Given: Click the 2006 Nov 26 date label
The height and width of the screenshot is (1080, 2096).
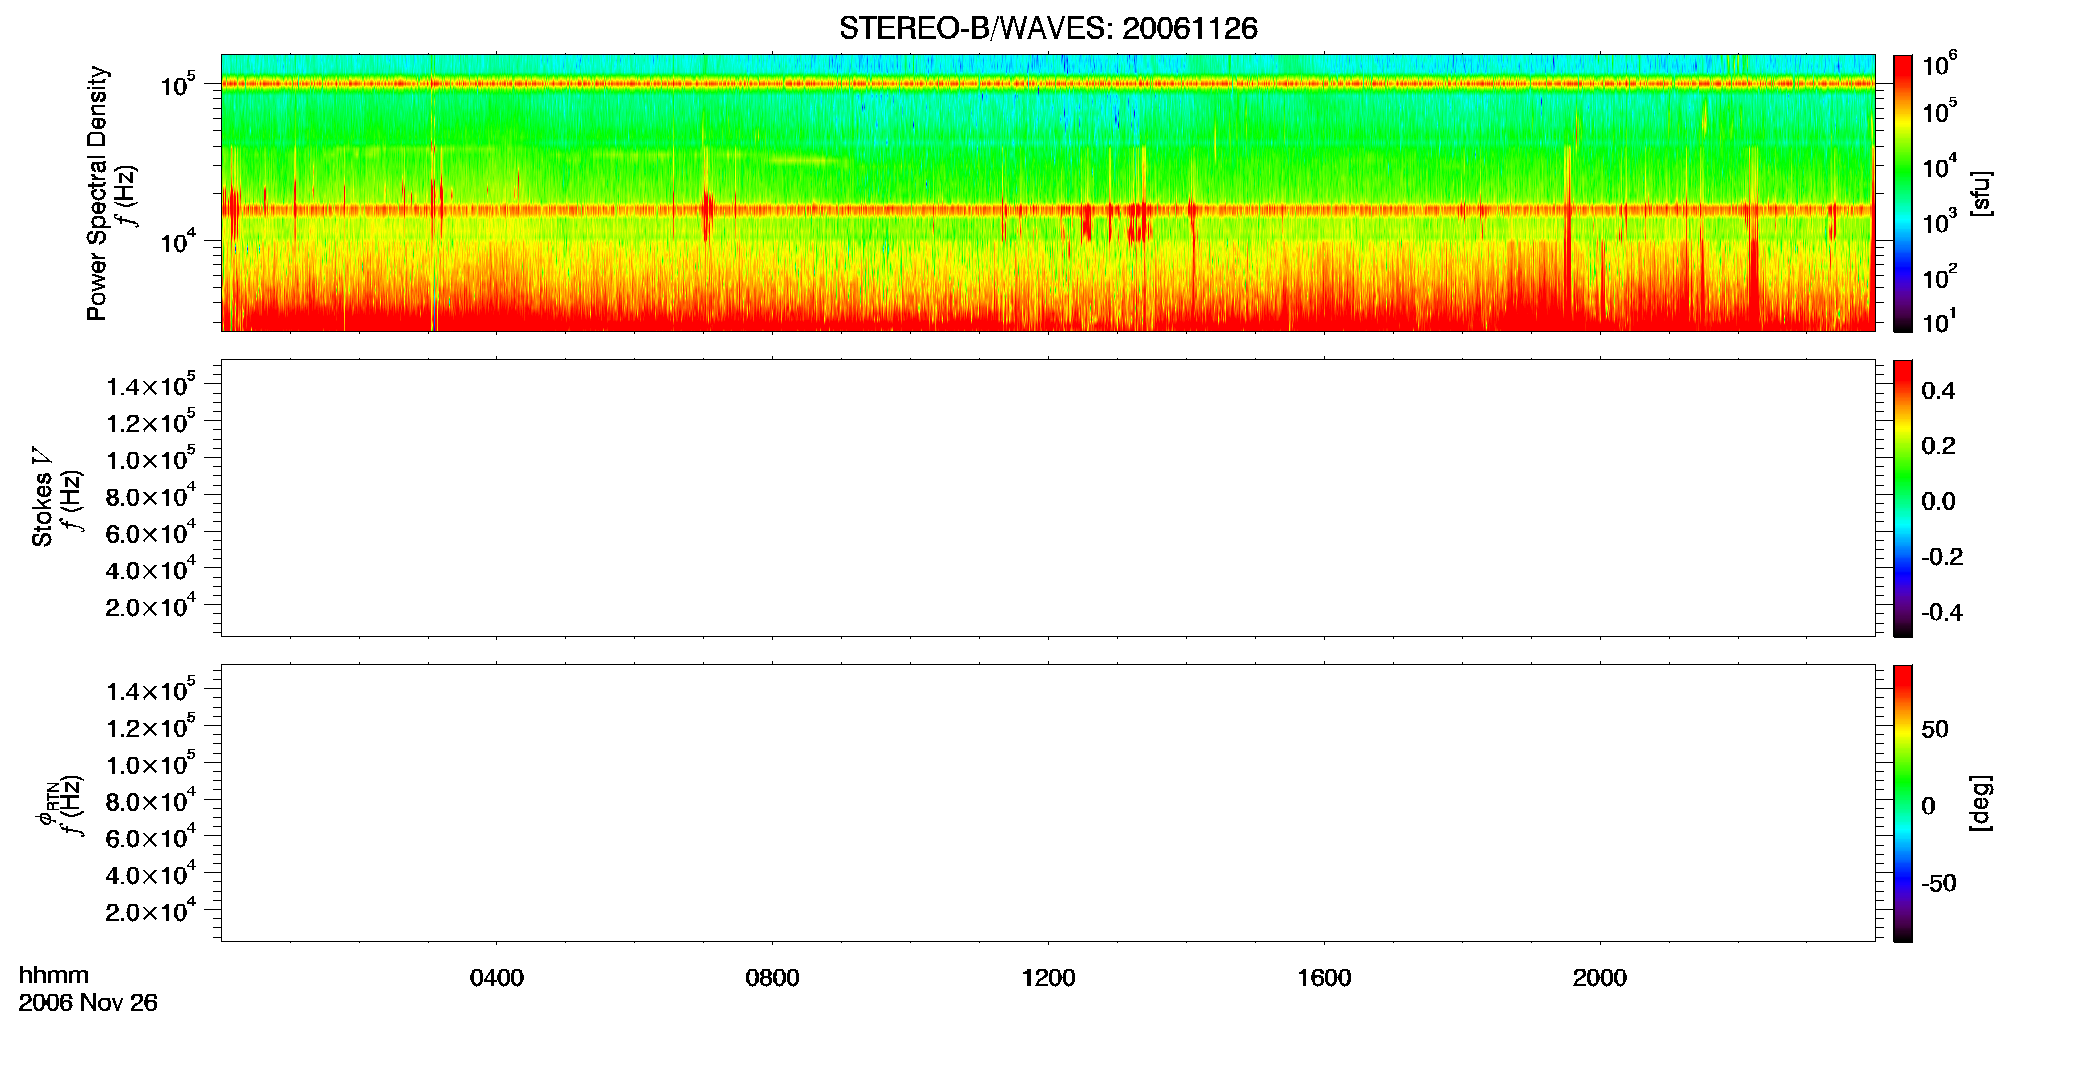Looking at the screenshot, I should pyautogui.click(x=88, y=1003).
